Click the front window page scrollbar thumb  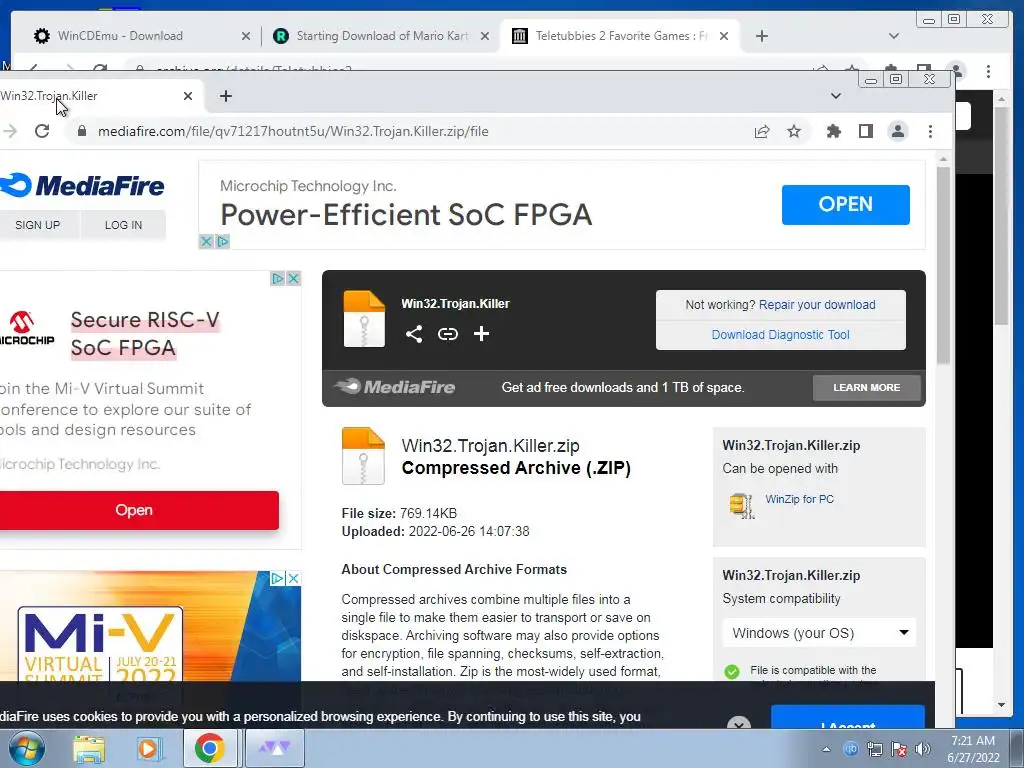click(x=943, y=264)
